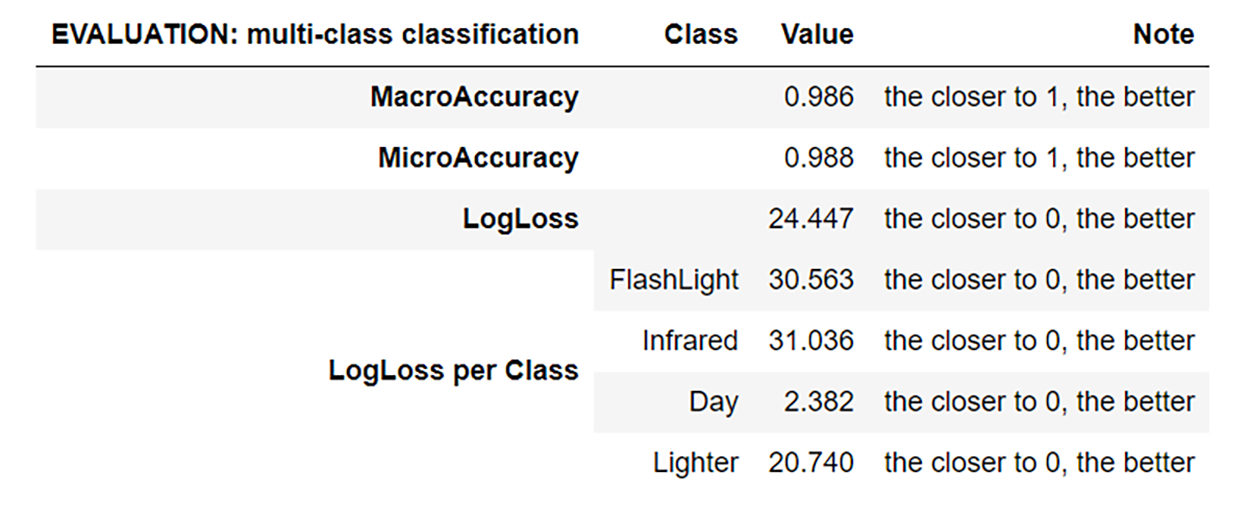Select the Day value 2.382
Viewport: 1250px width, 519px height.
pos(819,402)
